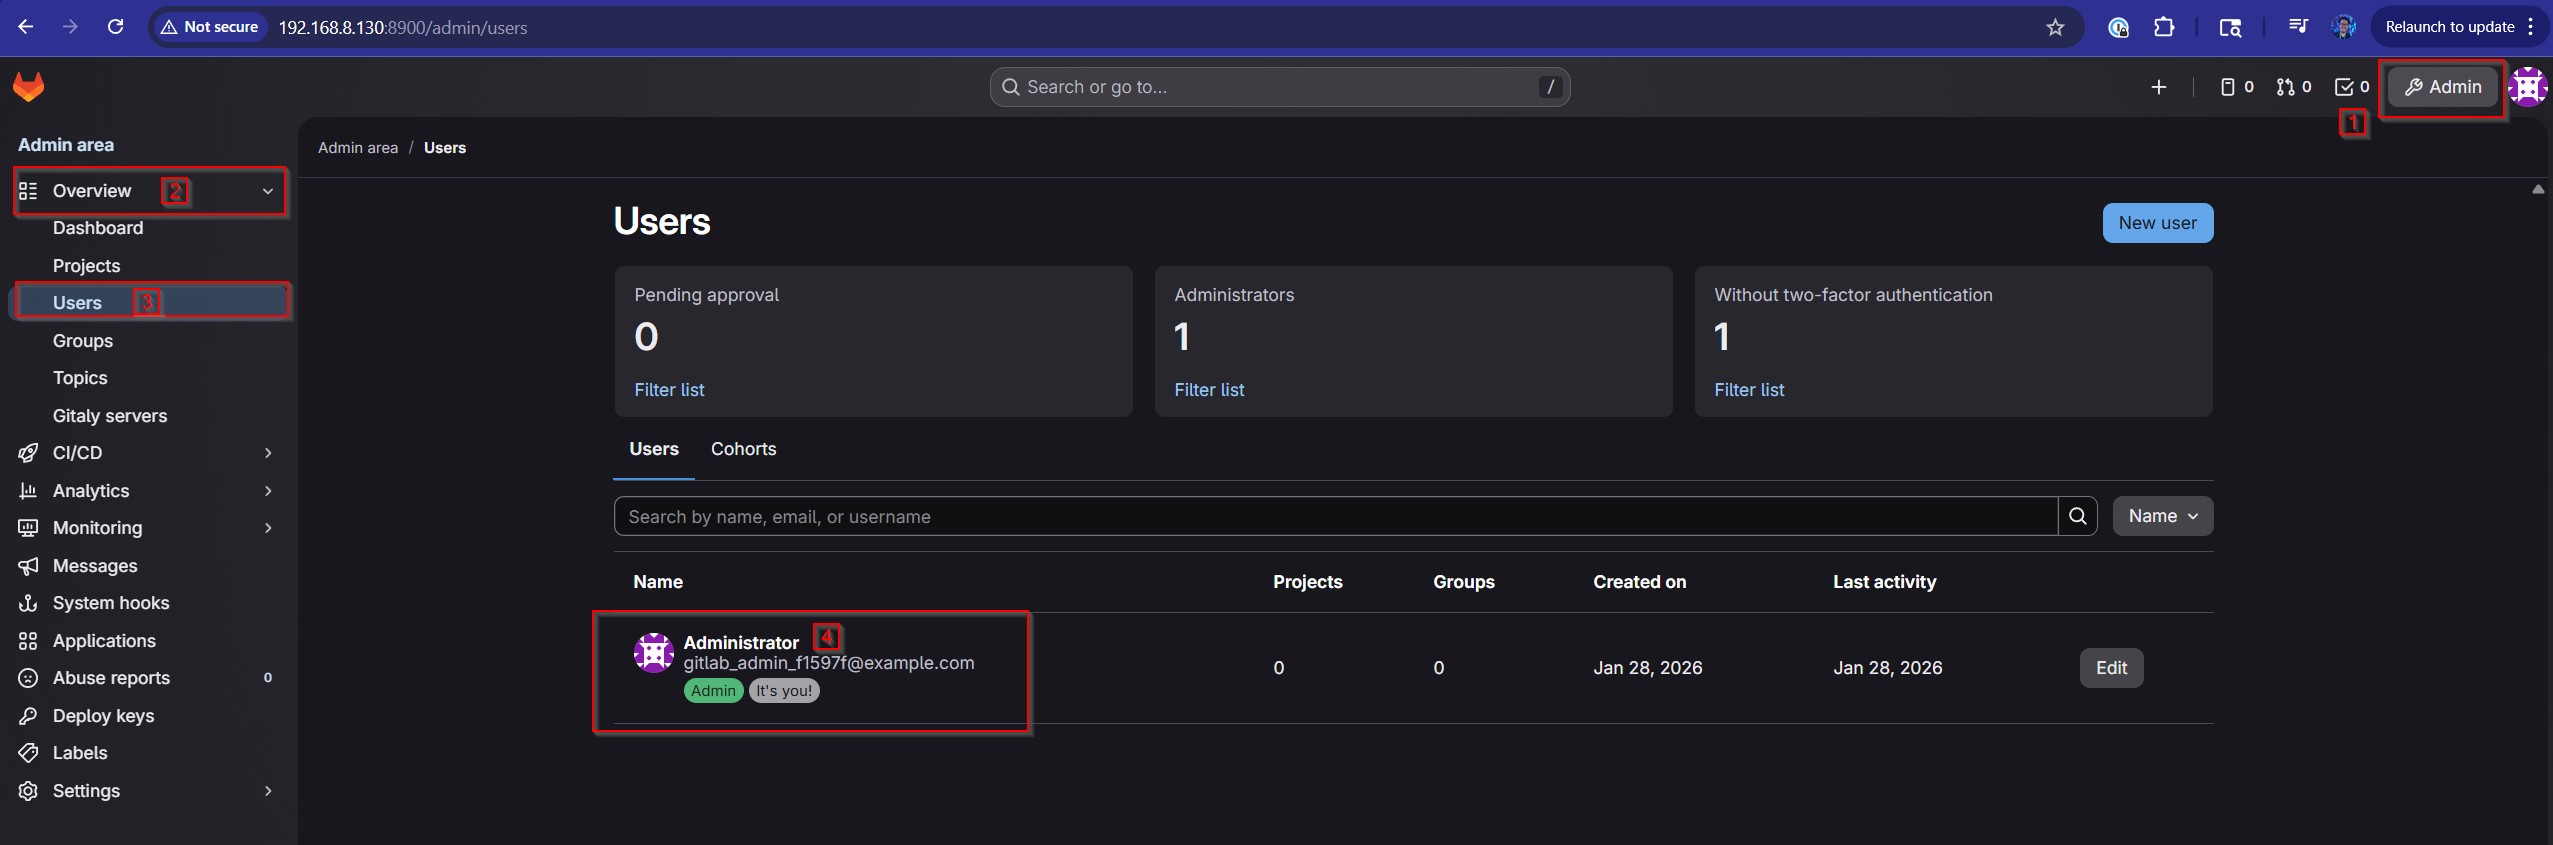Open Settings gear sidebar item
Viewport: 2553px width, 845px height.
tap(146, 791)
